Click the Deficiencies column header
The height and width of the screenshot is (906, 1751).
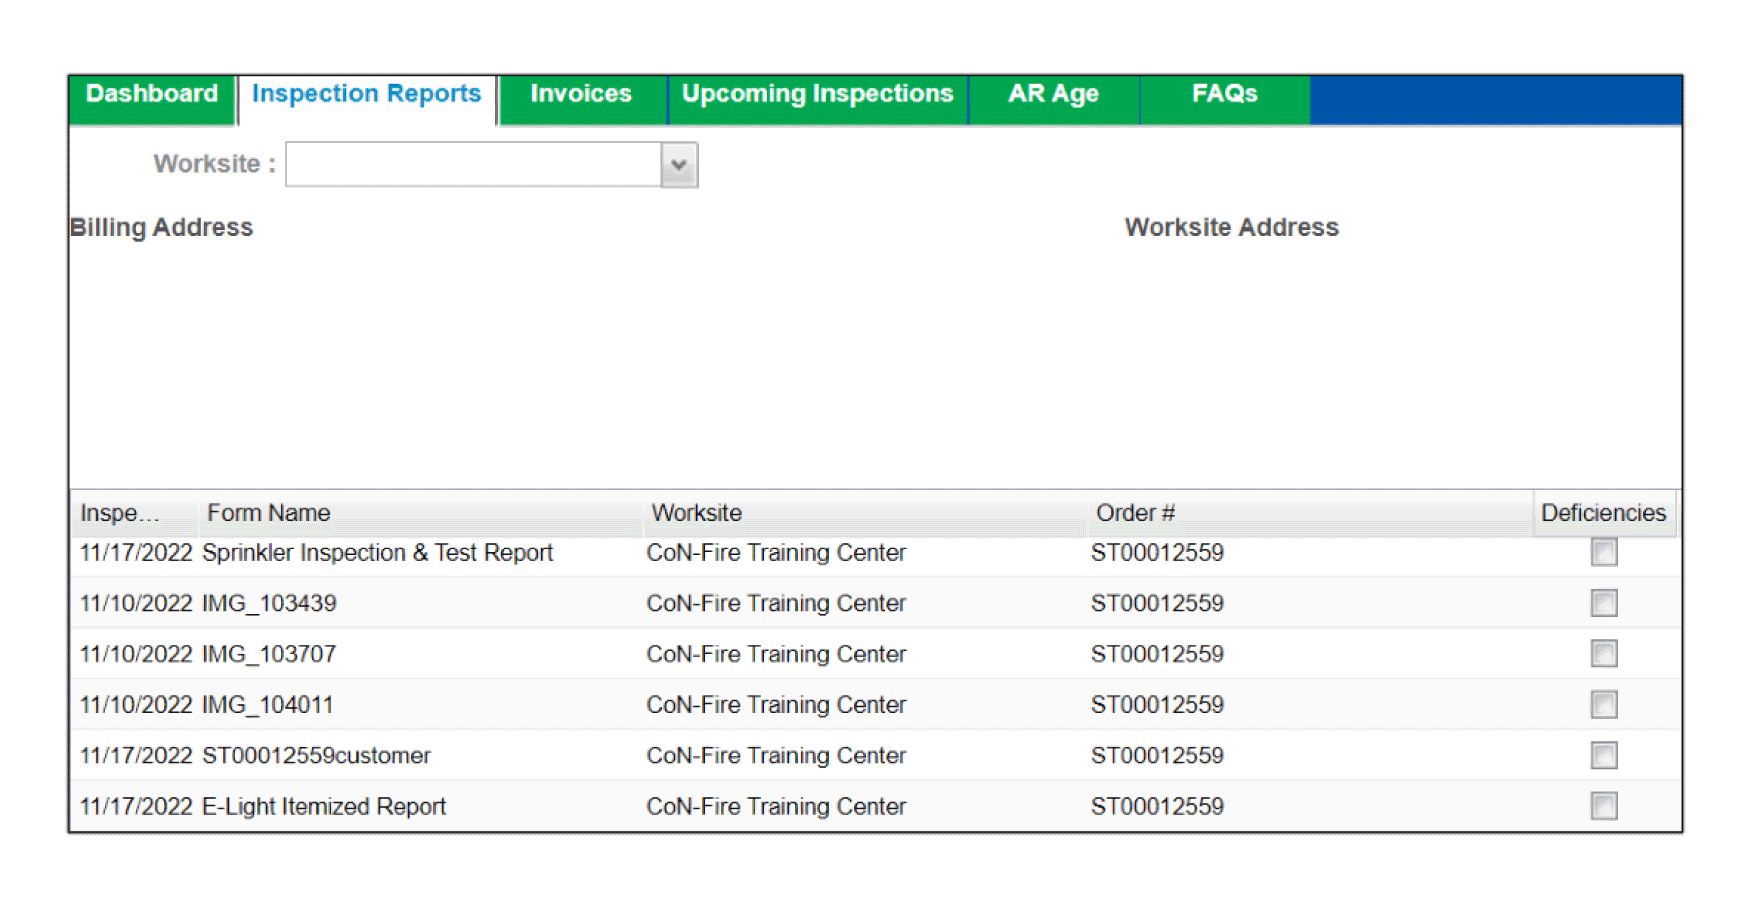[x=1603, y=513]
